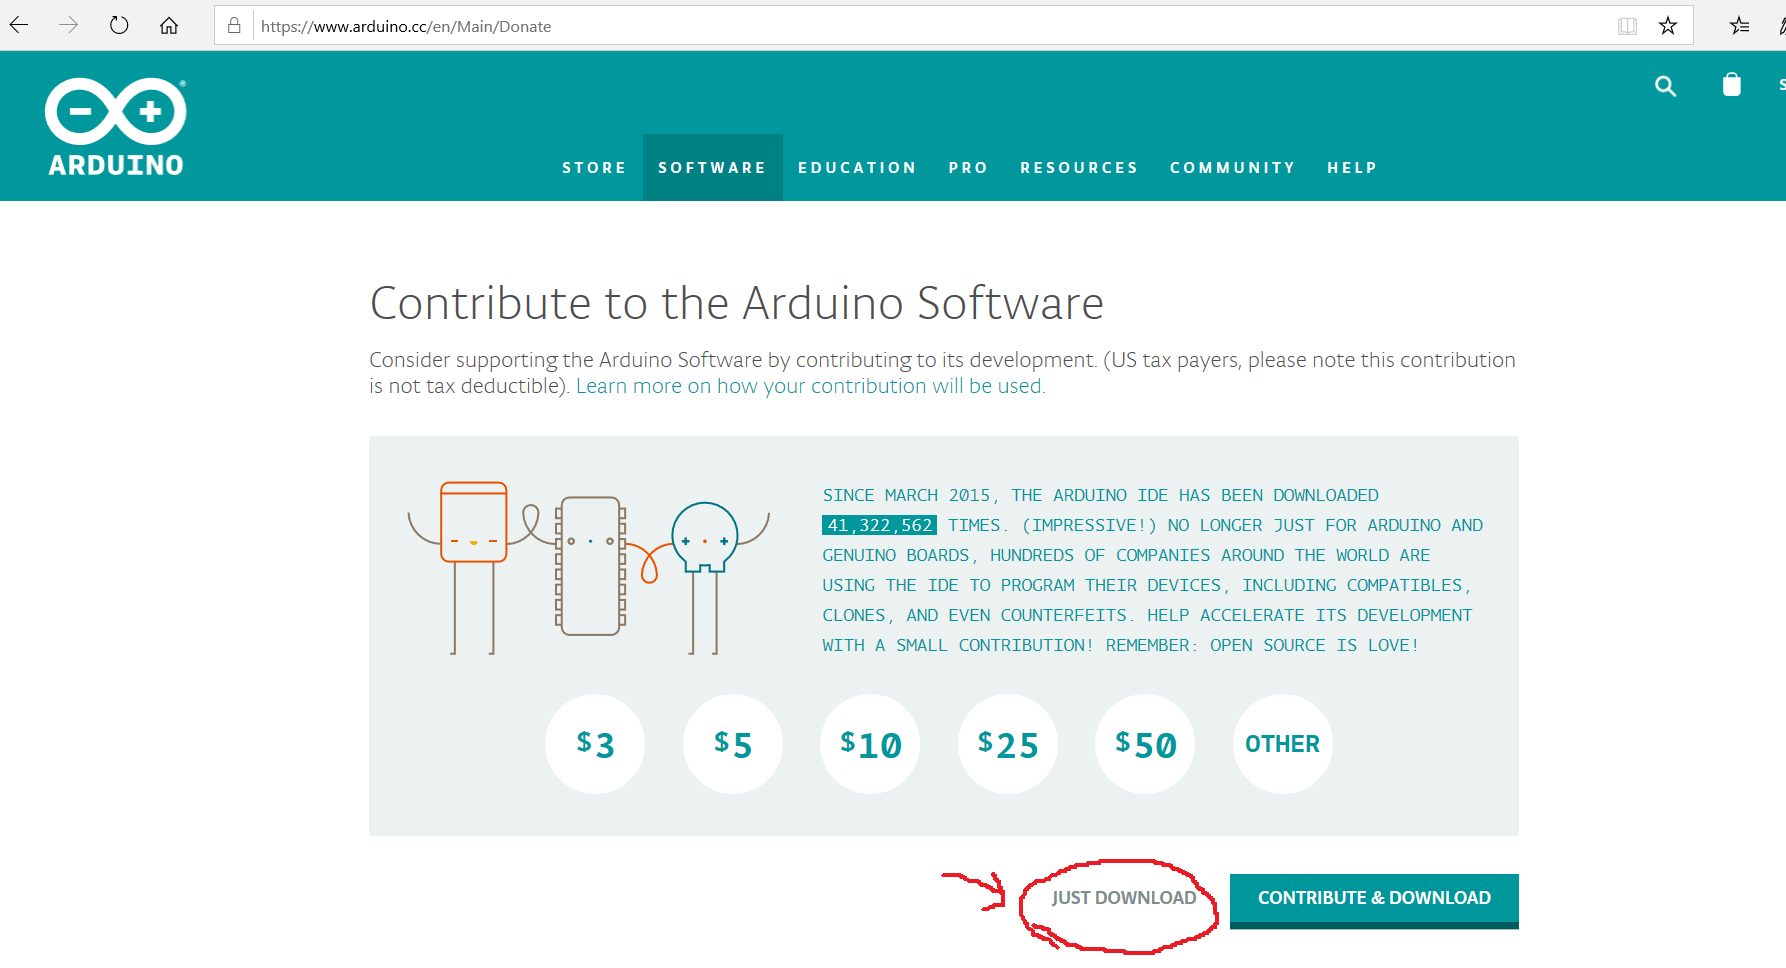1786x968 pixels.
Task: Click the padlock site security icon
Action: coord(234,26)
